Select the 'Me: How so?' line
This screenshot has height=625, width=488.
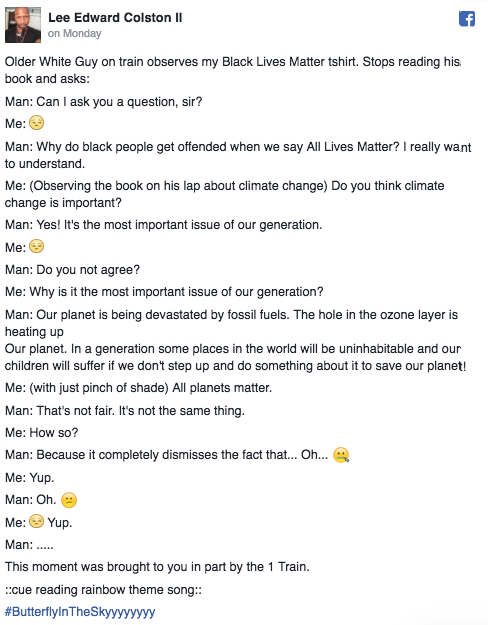[41, 433]
